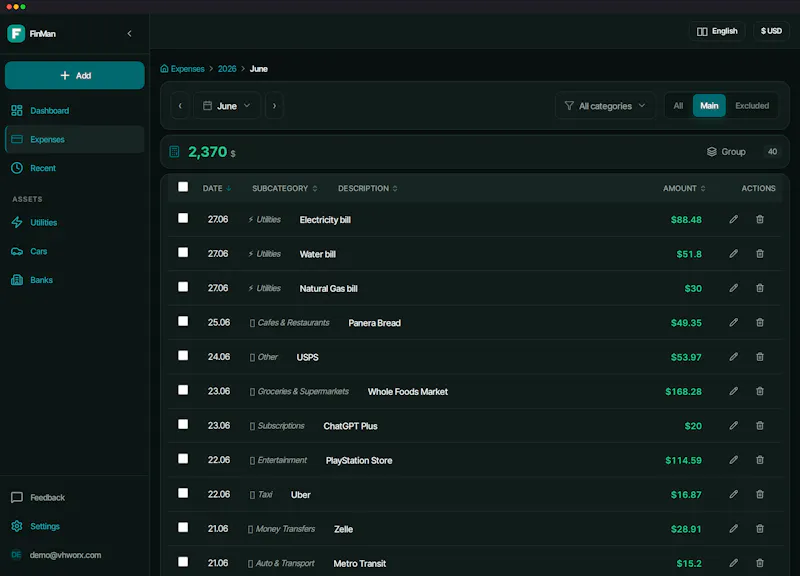Click the calculator icon beside total 2,370
This screenshot has width=800, height=576.
pos(174,152)
